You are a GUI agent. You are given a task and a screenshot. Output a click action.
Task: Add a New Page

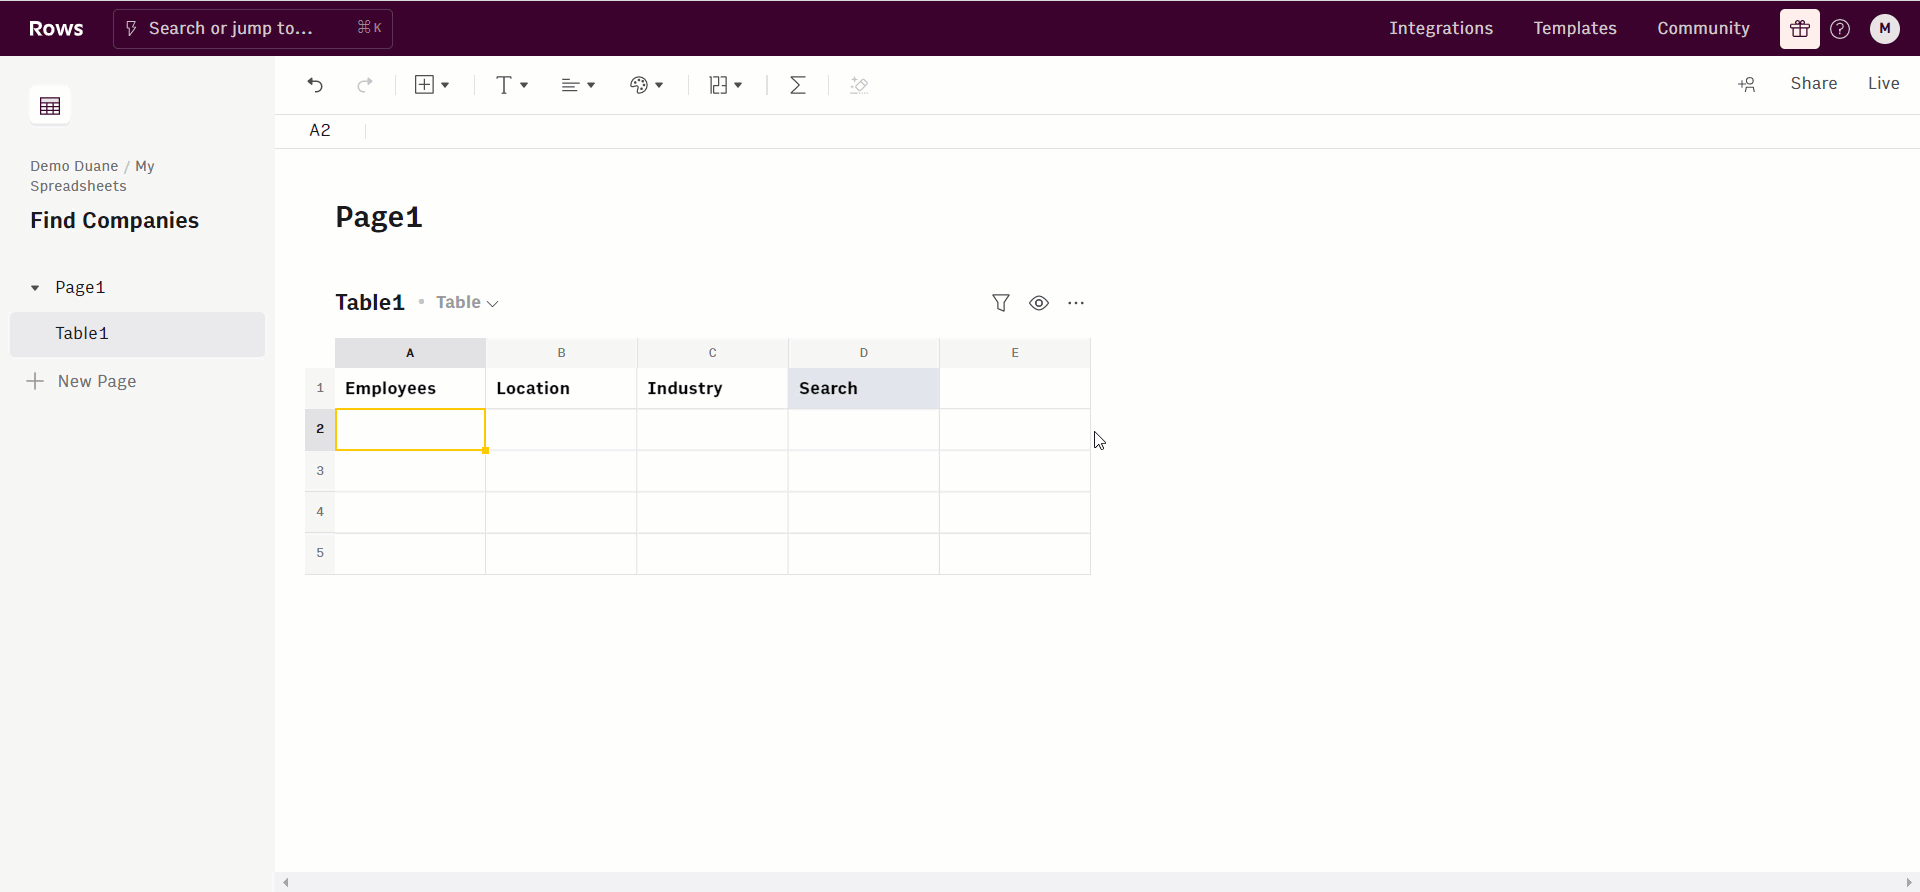(x=82, y=381)
